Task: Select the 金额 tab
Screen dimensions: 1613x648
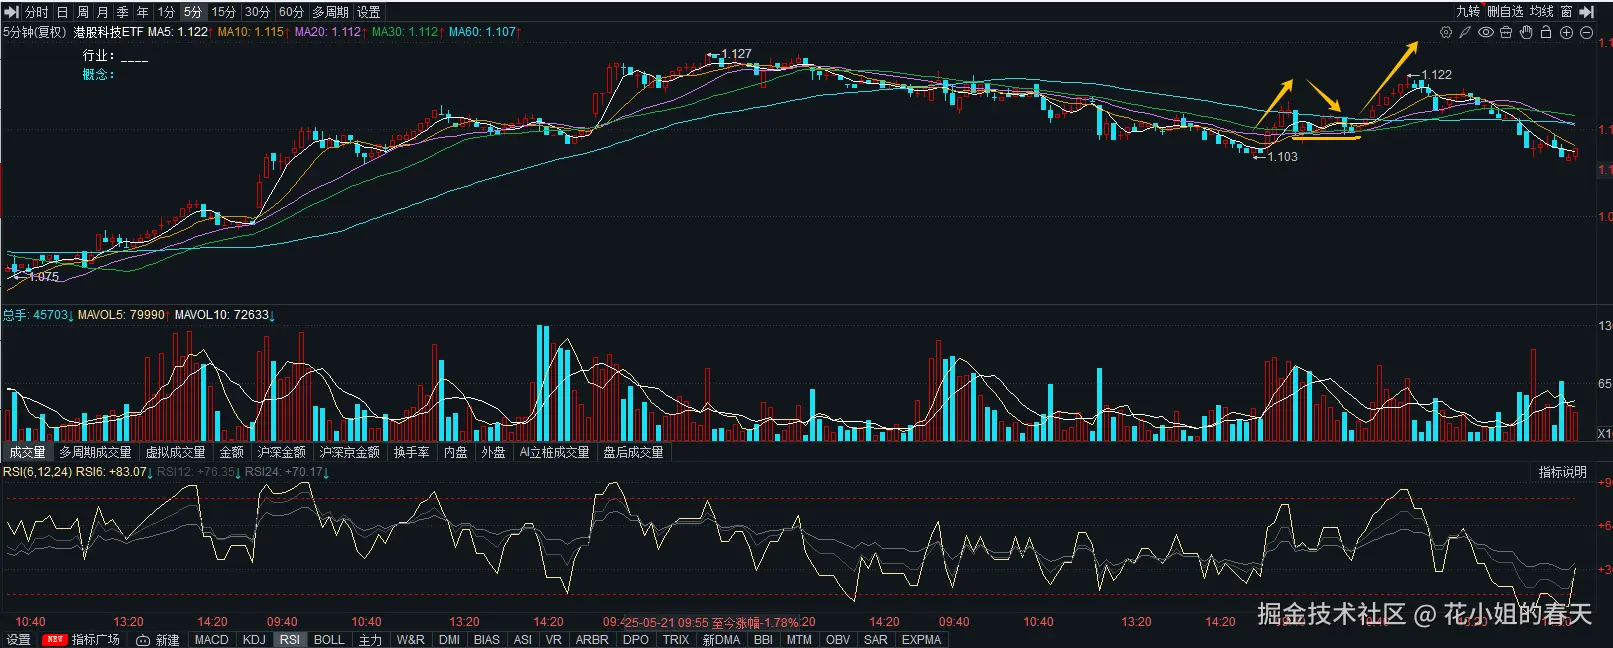Action: (232, 453)
